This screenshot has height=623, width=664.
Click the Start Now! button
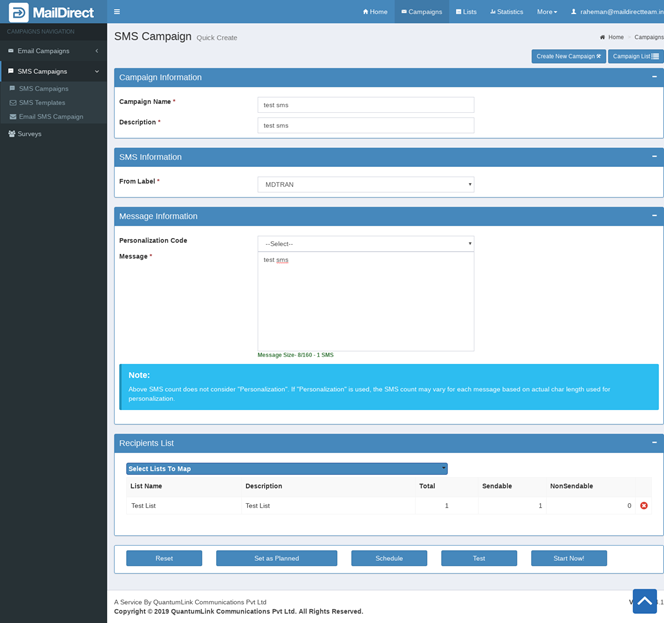(x=568, y=558)
